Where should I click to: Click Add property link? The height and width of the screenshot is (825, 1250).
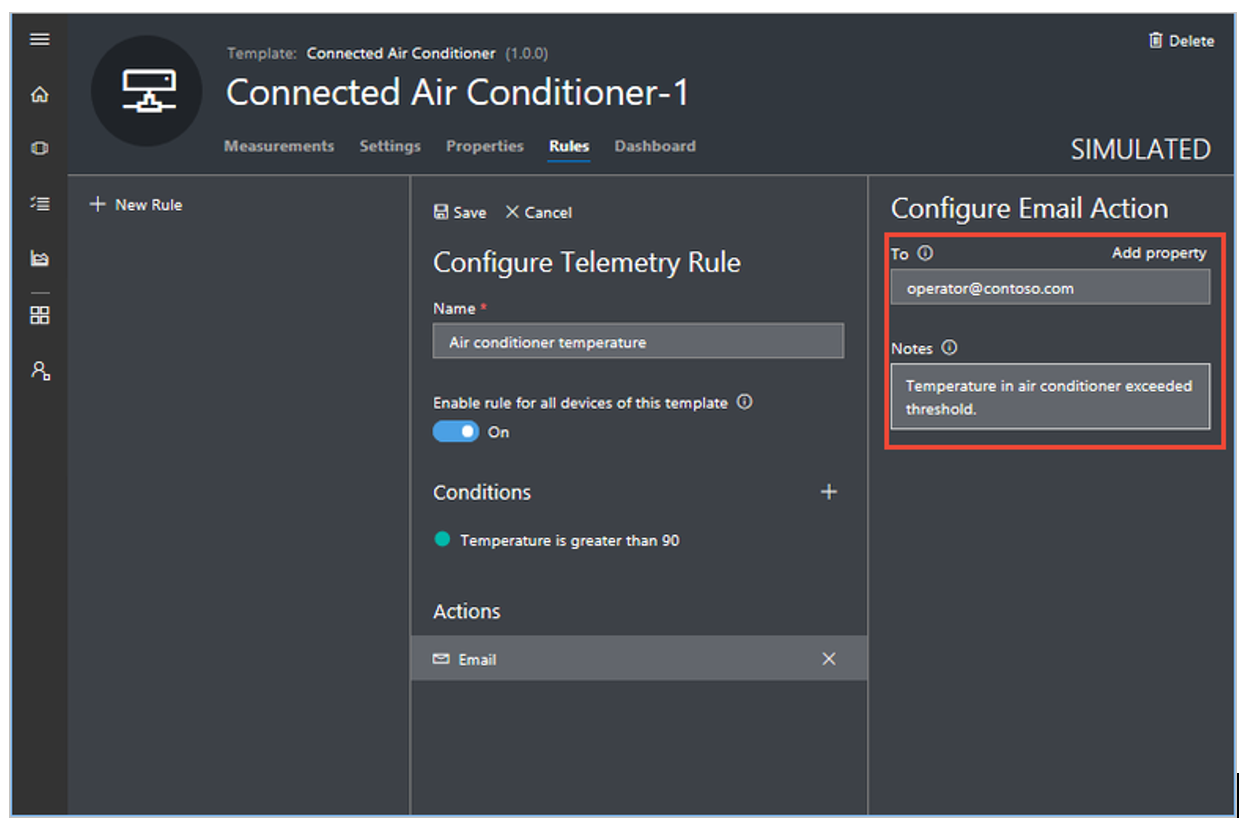(x=1159, y=253)
